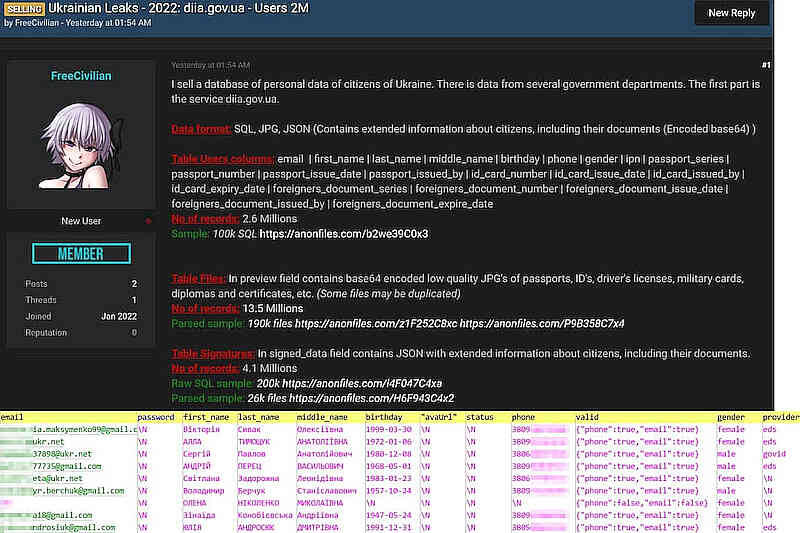Click the 2.6 Millions record count
Viewport: 800px width, 533px height.
[x=269, y=219]
